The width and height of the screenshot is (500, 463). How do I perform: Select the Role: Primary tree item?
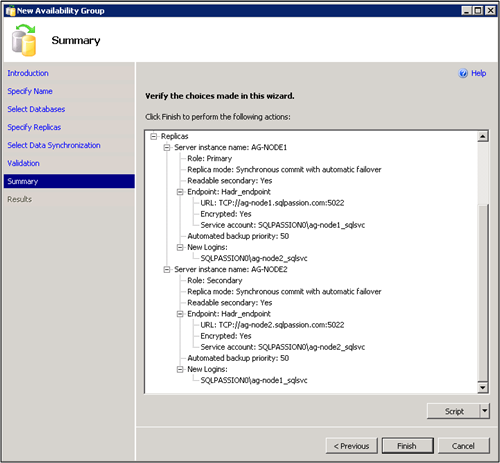point(209,158)
